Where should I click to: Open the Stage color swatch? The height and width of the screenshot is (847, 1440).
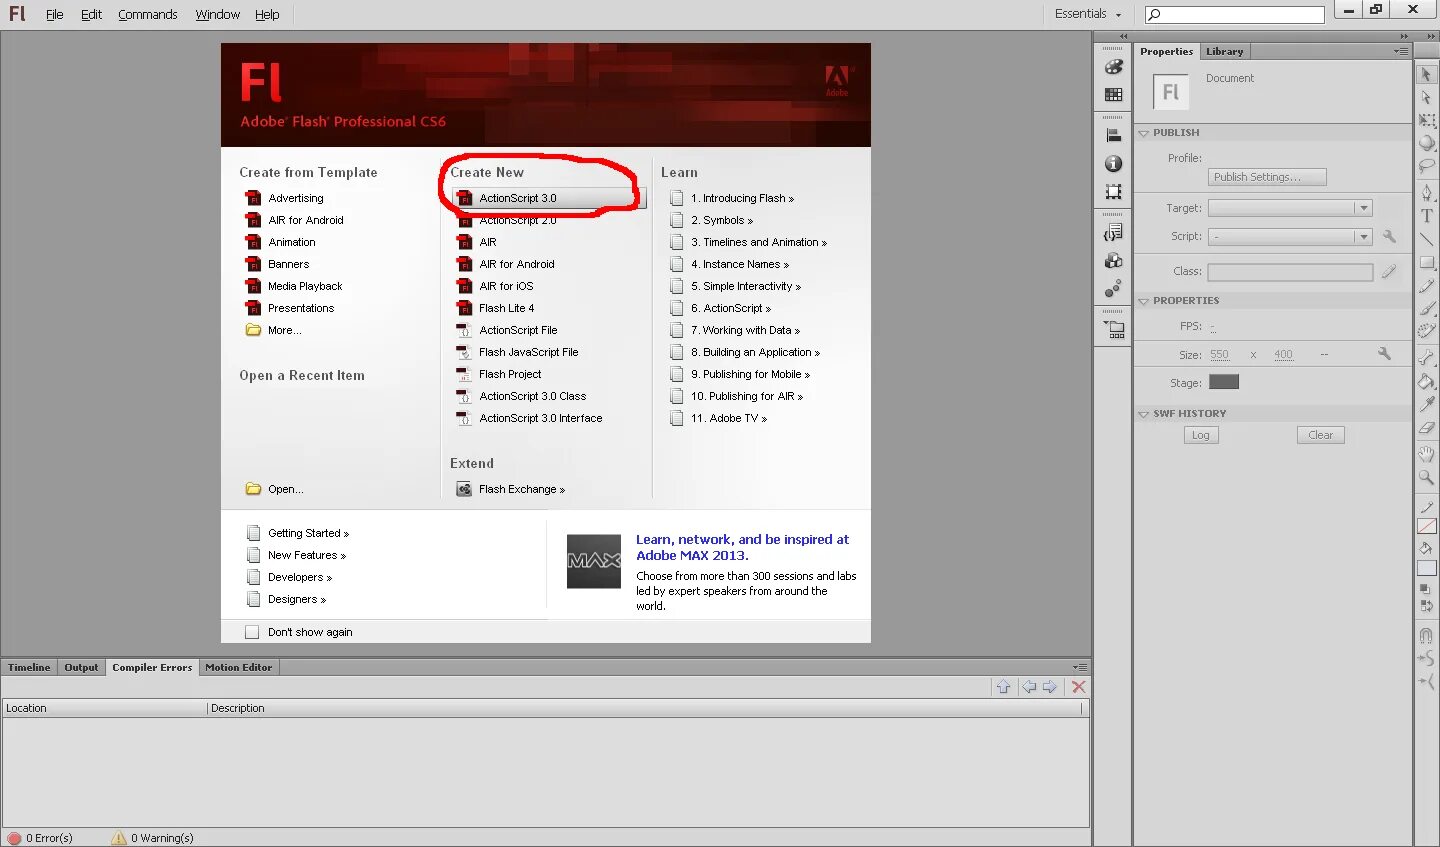[x=1224, y=382]
